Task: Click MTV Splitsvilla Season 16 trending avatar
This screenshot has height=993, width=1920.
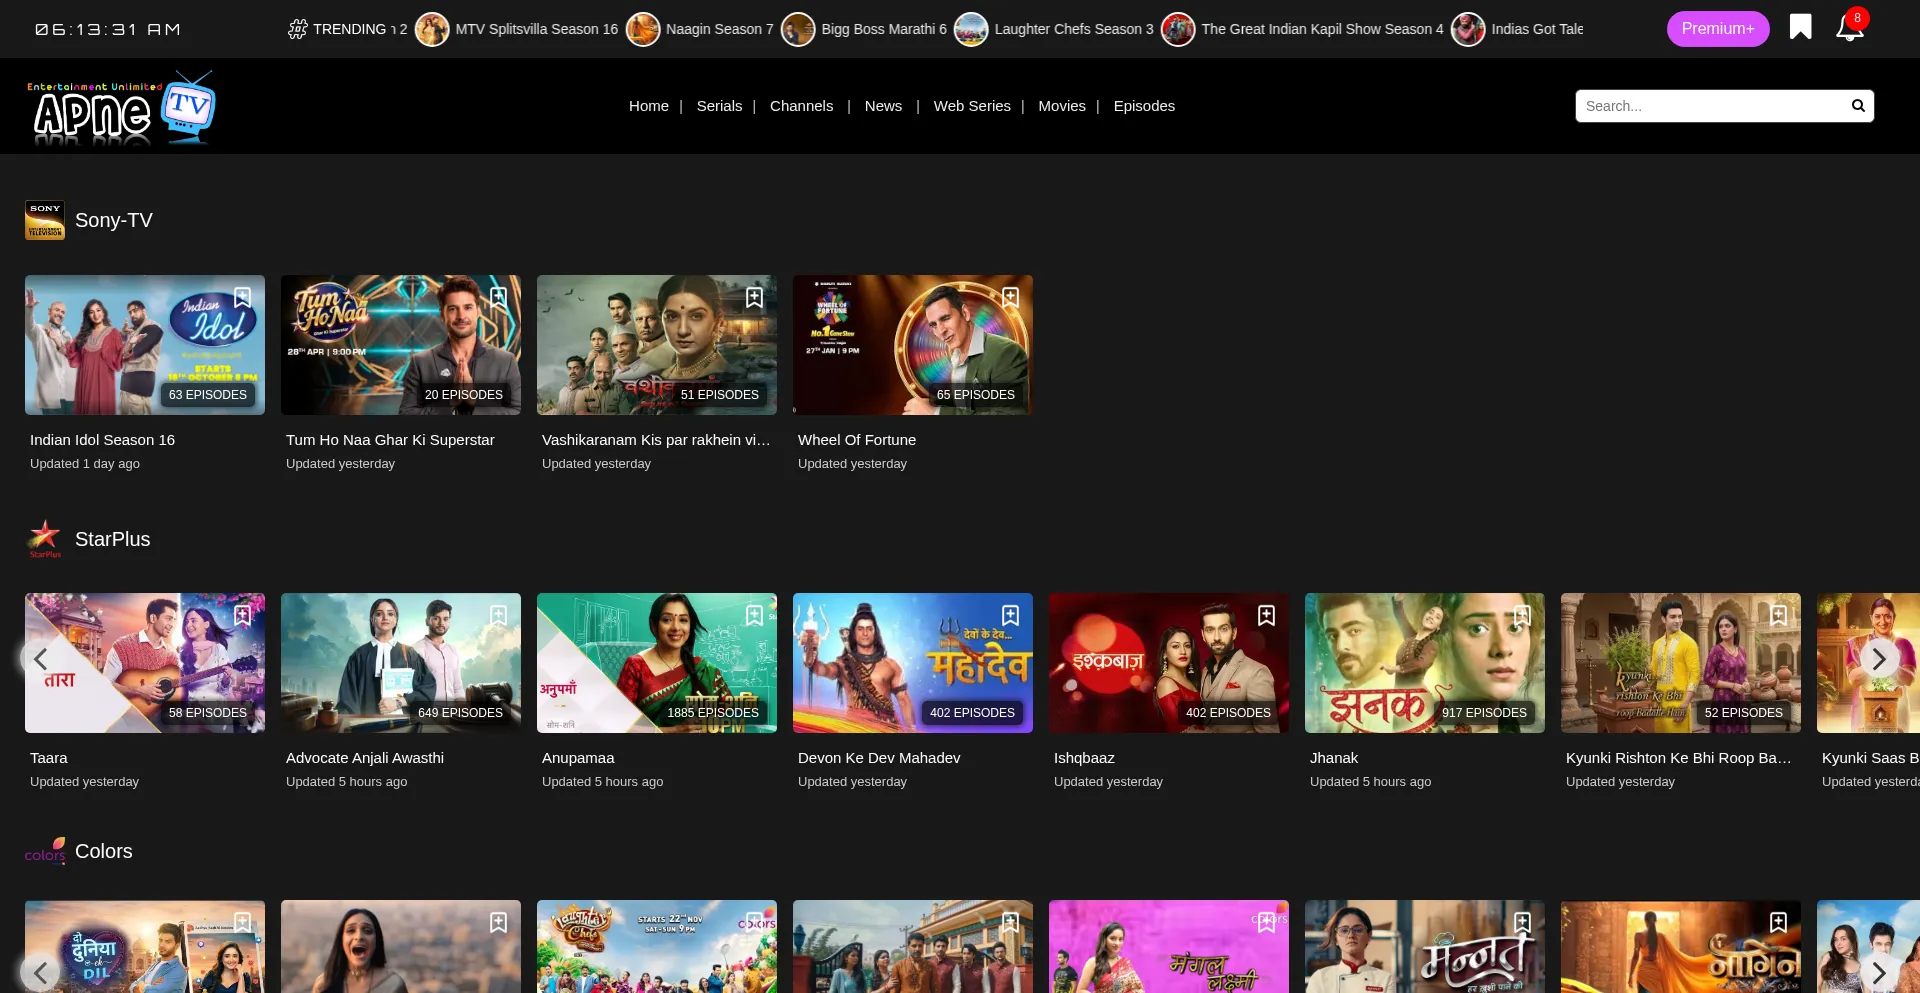Action: click(x=432, y=29)
